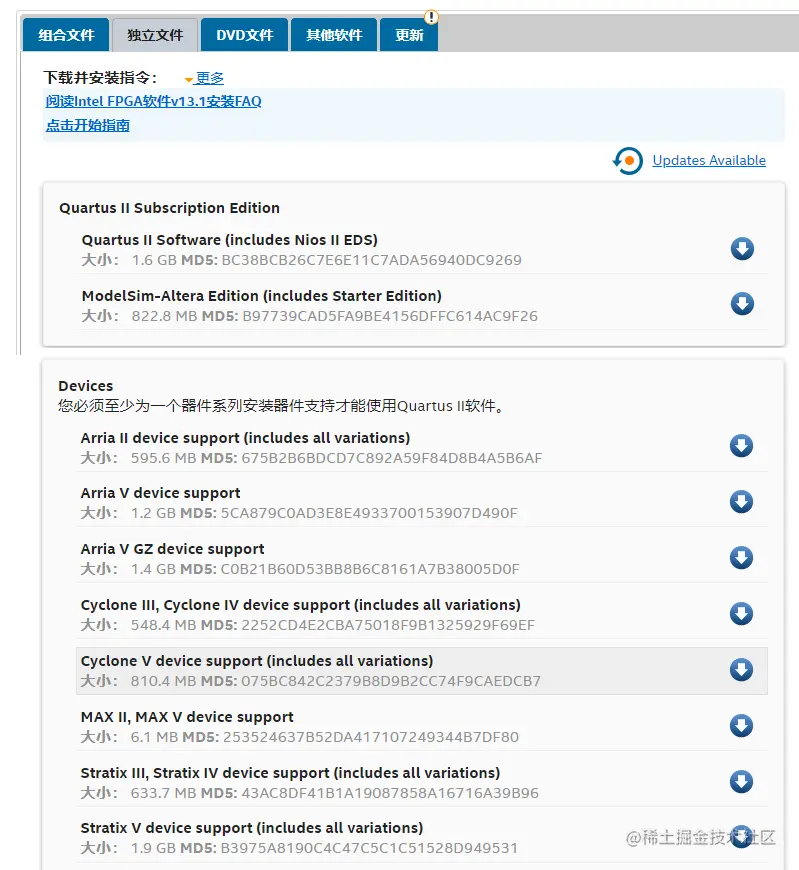Click MAX II, MAX V device support title
The image size is (799, 870).
pos(187,717)
